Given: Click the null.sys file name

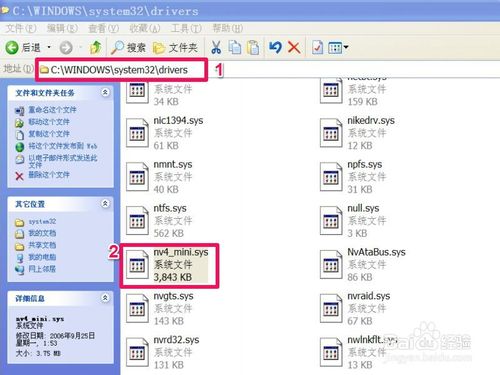Looking at the screenshot, I should [x=363, y=208].
